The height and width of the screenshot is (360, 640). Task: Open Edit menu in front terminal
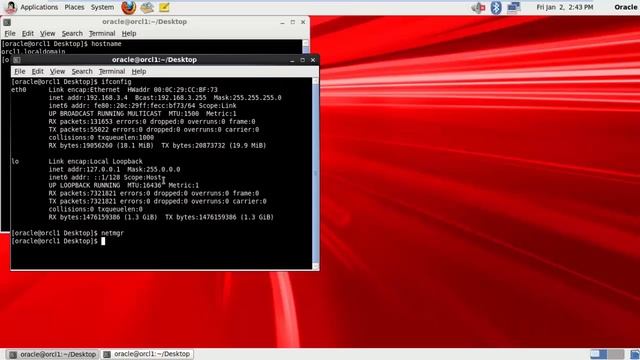point(38,71)
